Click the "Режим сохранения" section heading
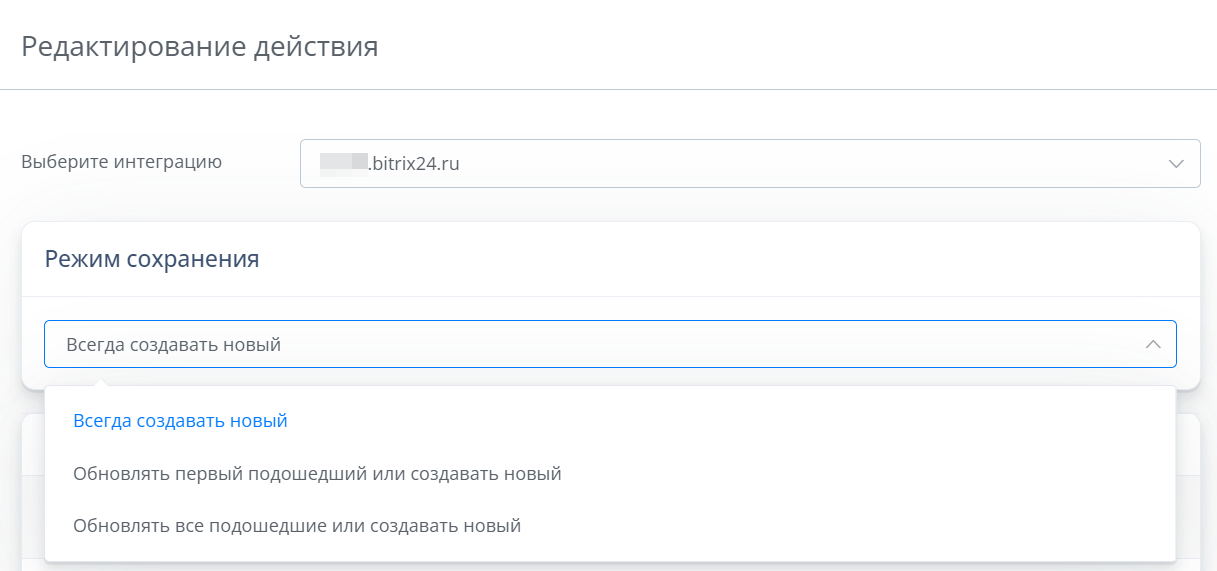Screen dimensions: 1217x571 tap(152, 259)
